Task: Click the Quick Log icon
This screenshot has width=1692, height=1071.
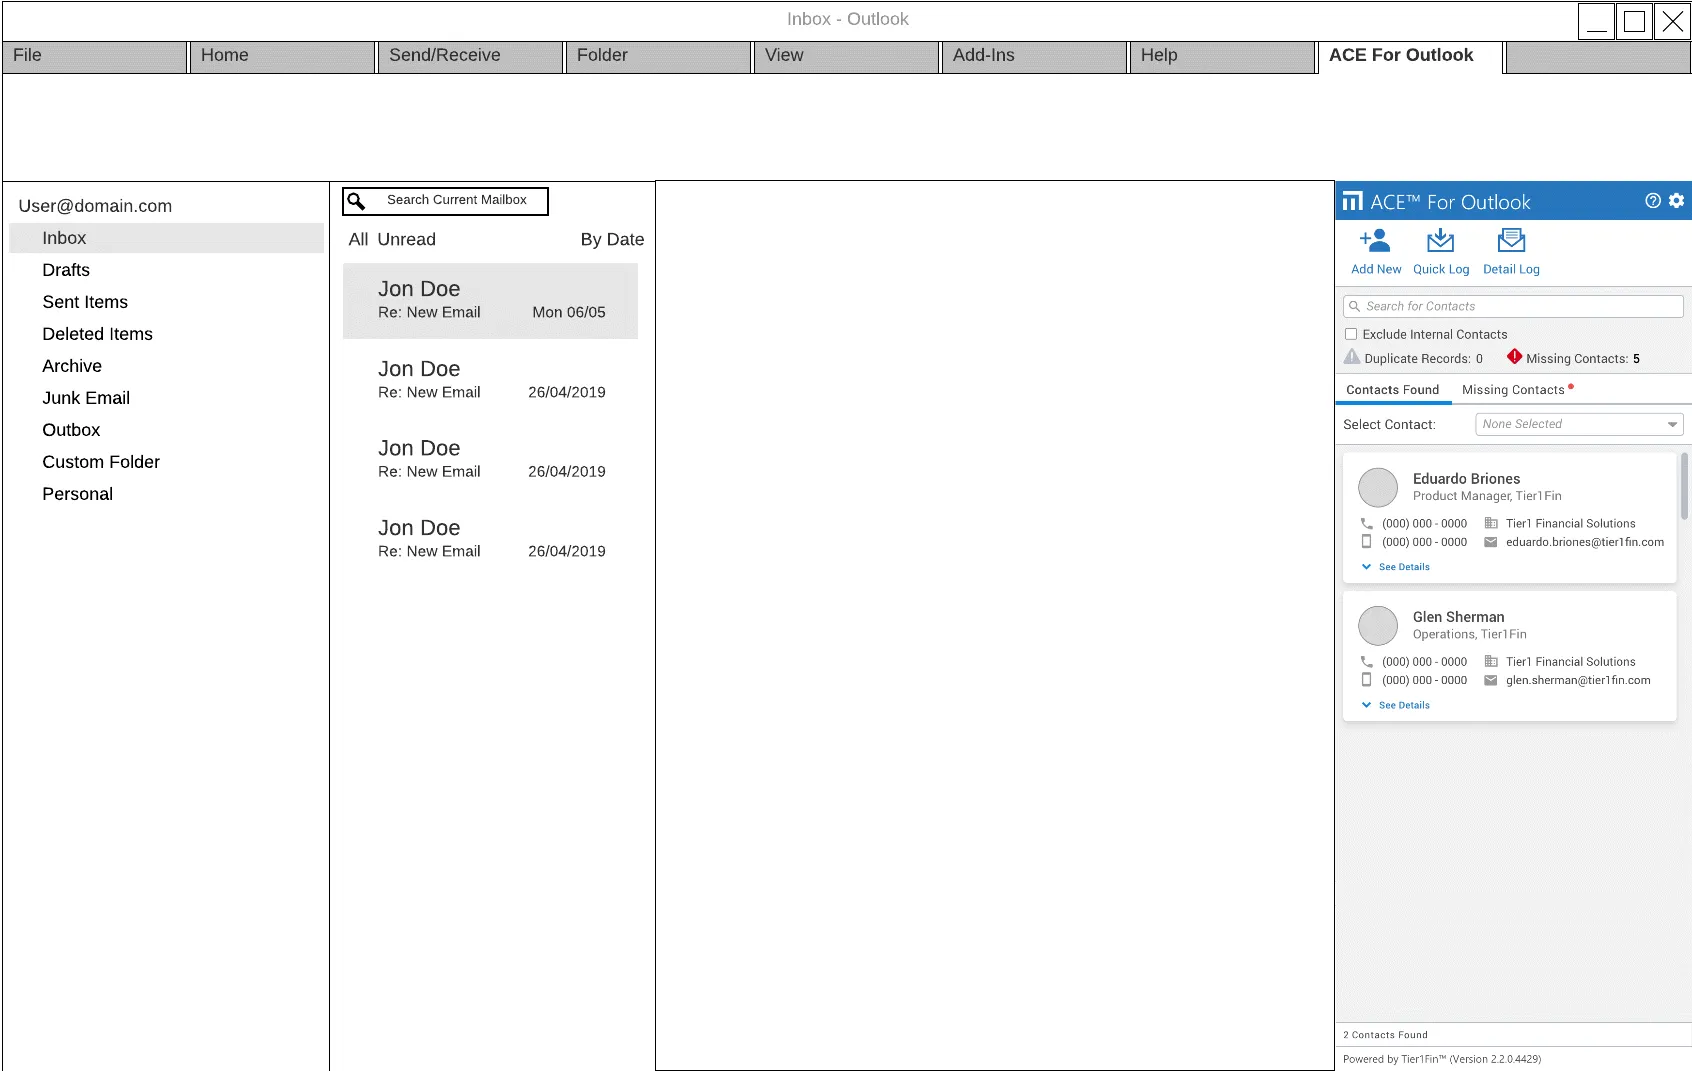Action: tap(1440, 241)
